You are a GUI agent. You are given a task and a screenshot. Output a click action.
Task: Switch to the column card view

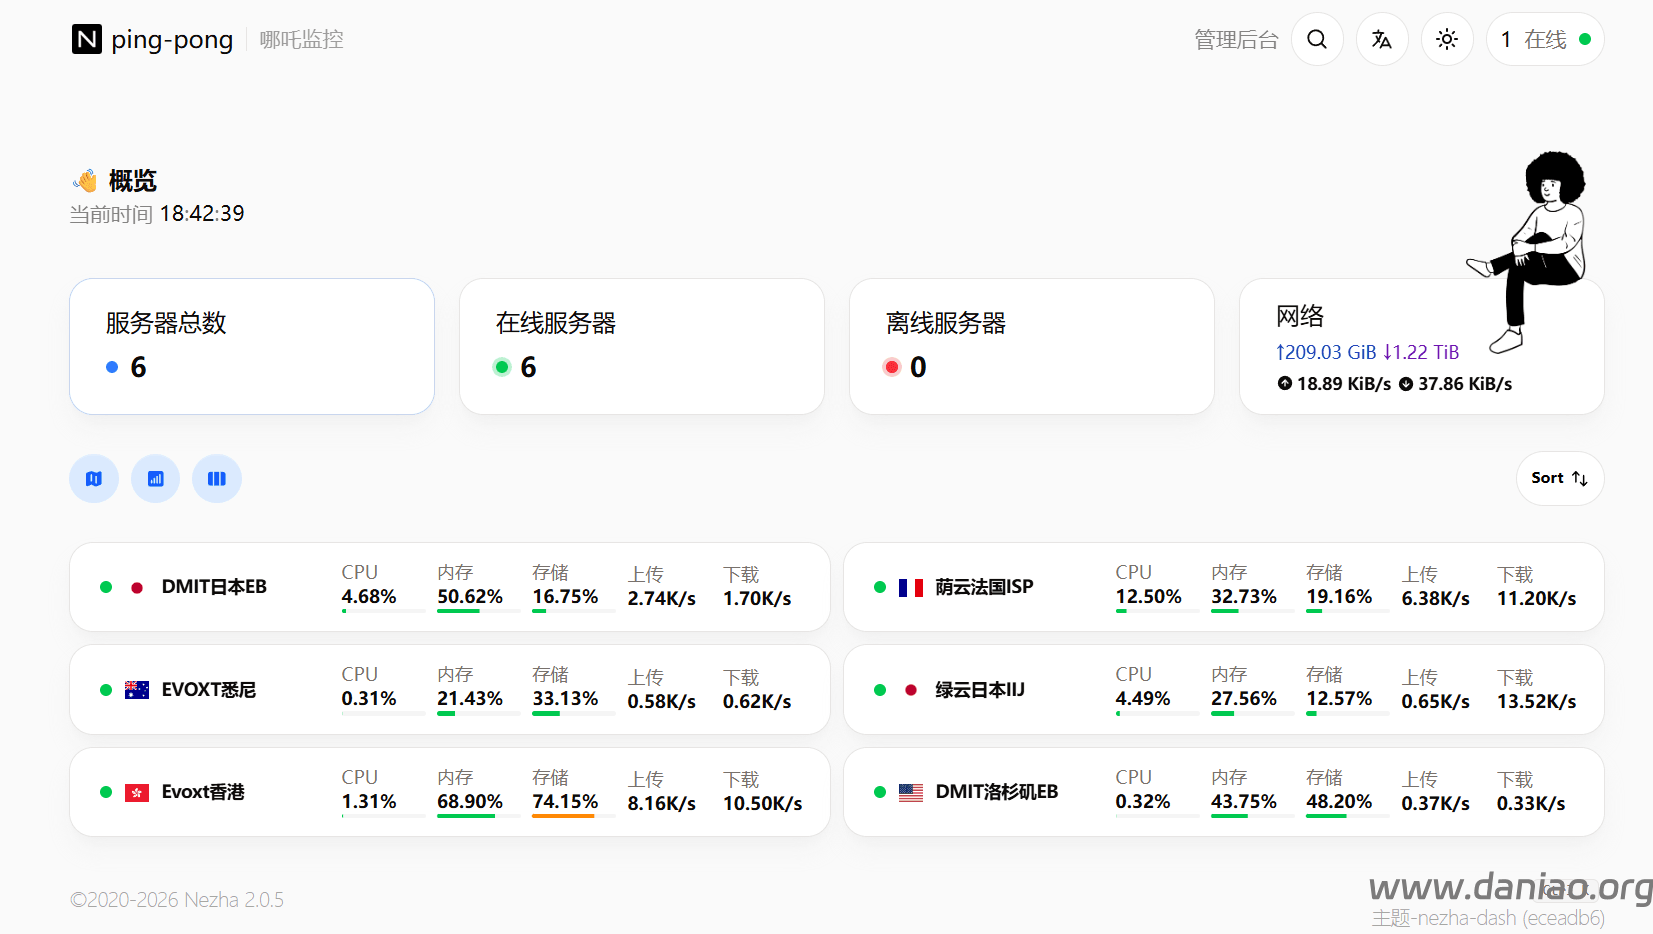(x=217, y=478)
